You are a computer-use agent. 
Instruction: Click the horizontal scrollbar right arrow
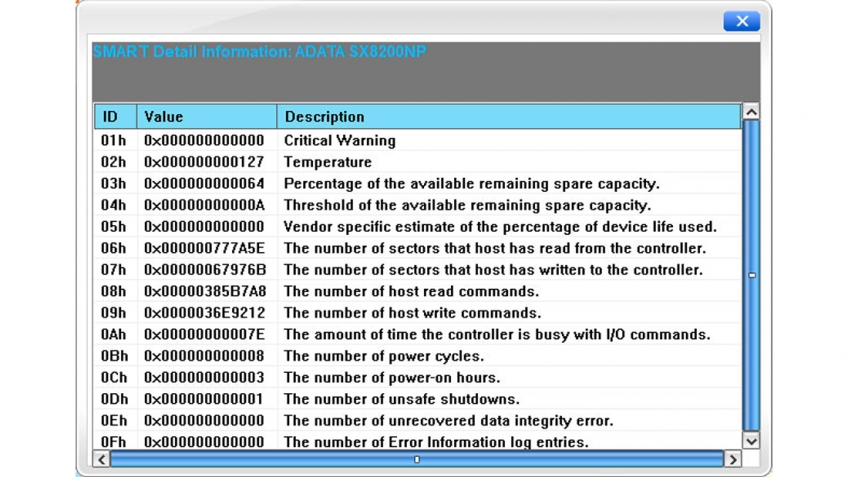(x=733, y=459)
